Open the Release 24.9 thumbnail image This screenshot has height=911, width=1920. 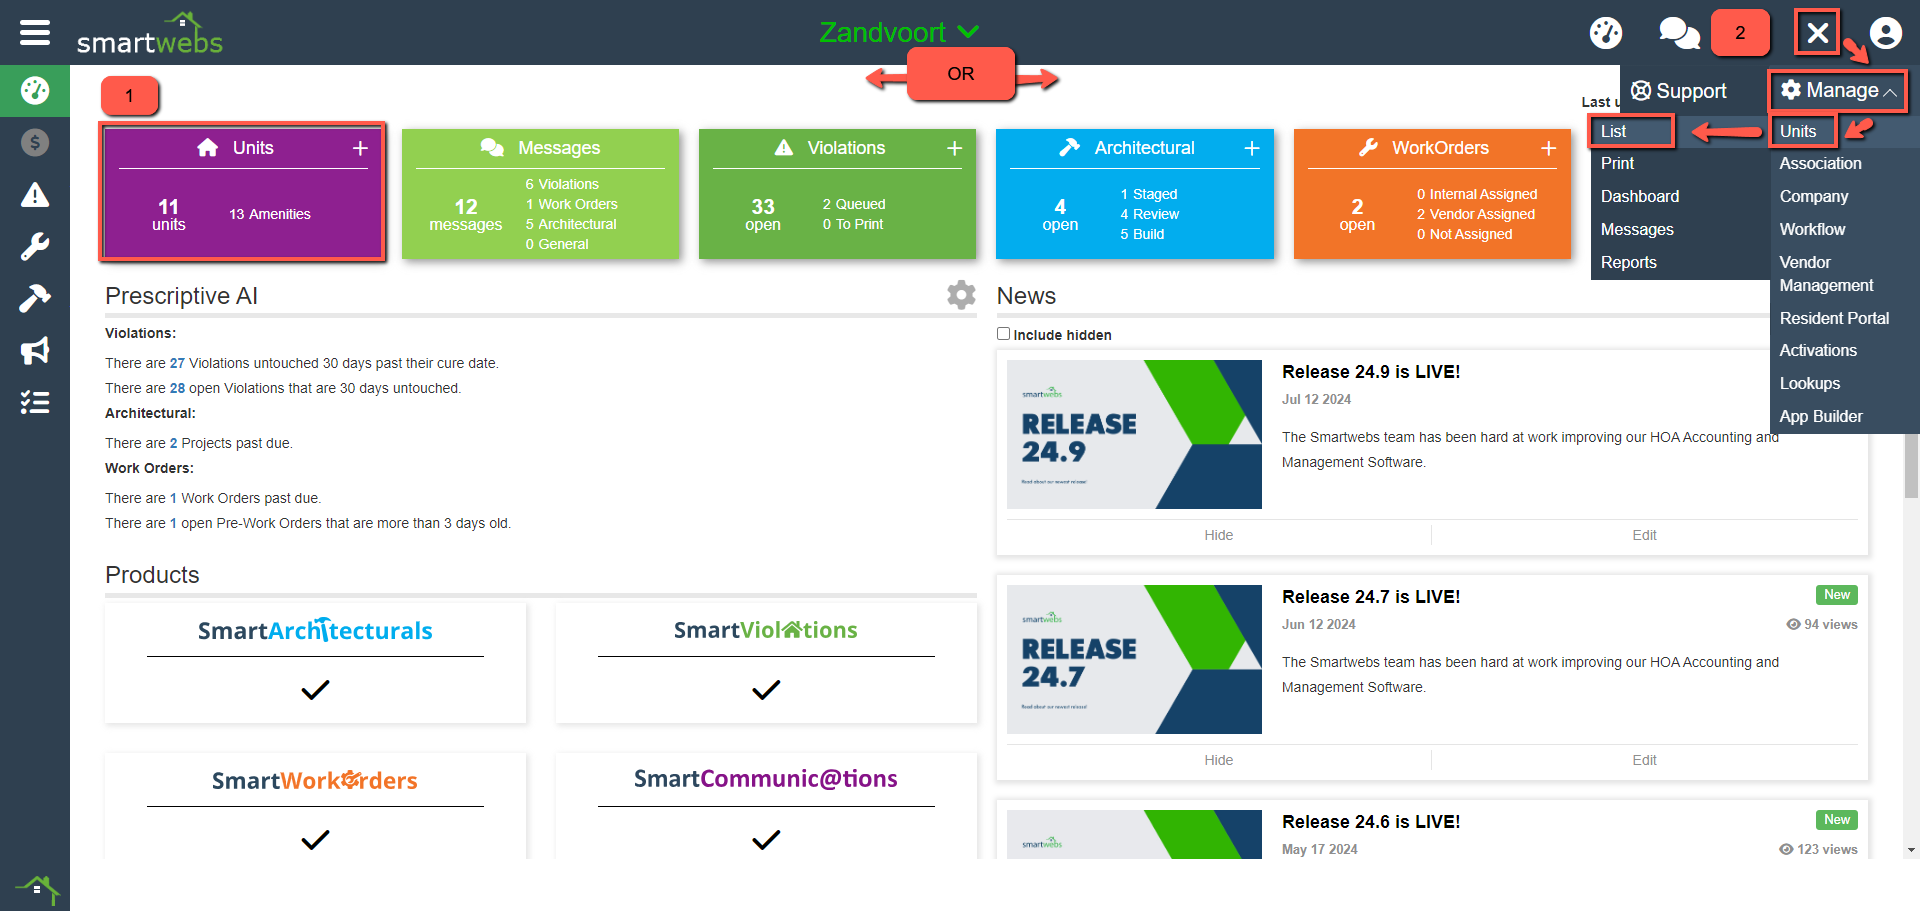coord(1134,435)
